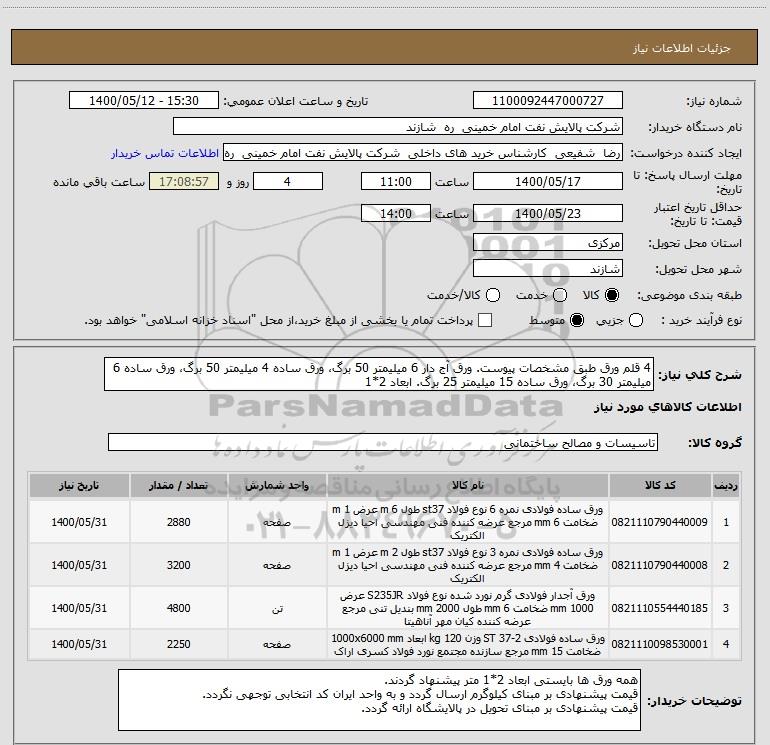This screenshot has height=745, width=770.
Task: Click the remaining time counter 17:08:57
Action: 184,181
